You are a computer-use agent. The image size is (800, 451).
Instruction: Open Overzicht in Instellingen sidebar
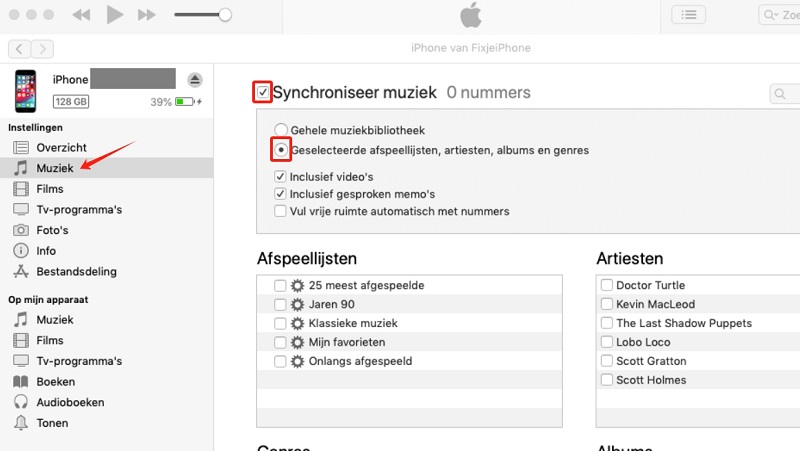click(x=61, y=147)
